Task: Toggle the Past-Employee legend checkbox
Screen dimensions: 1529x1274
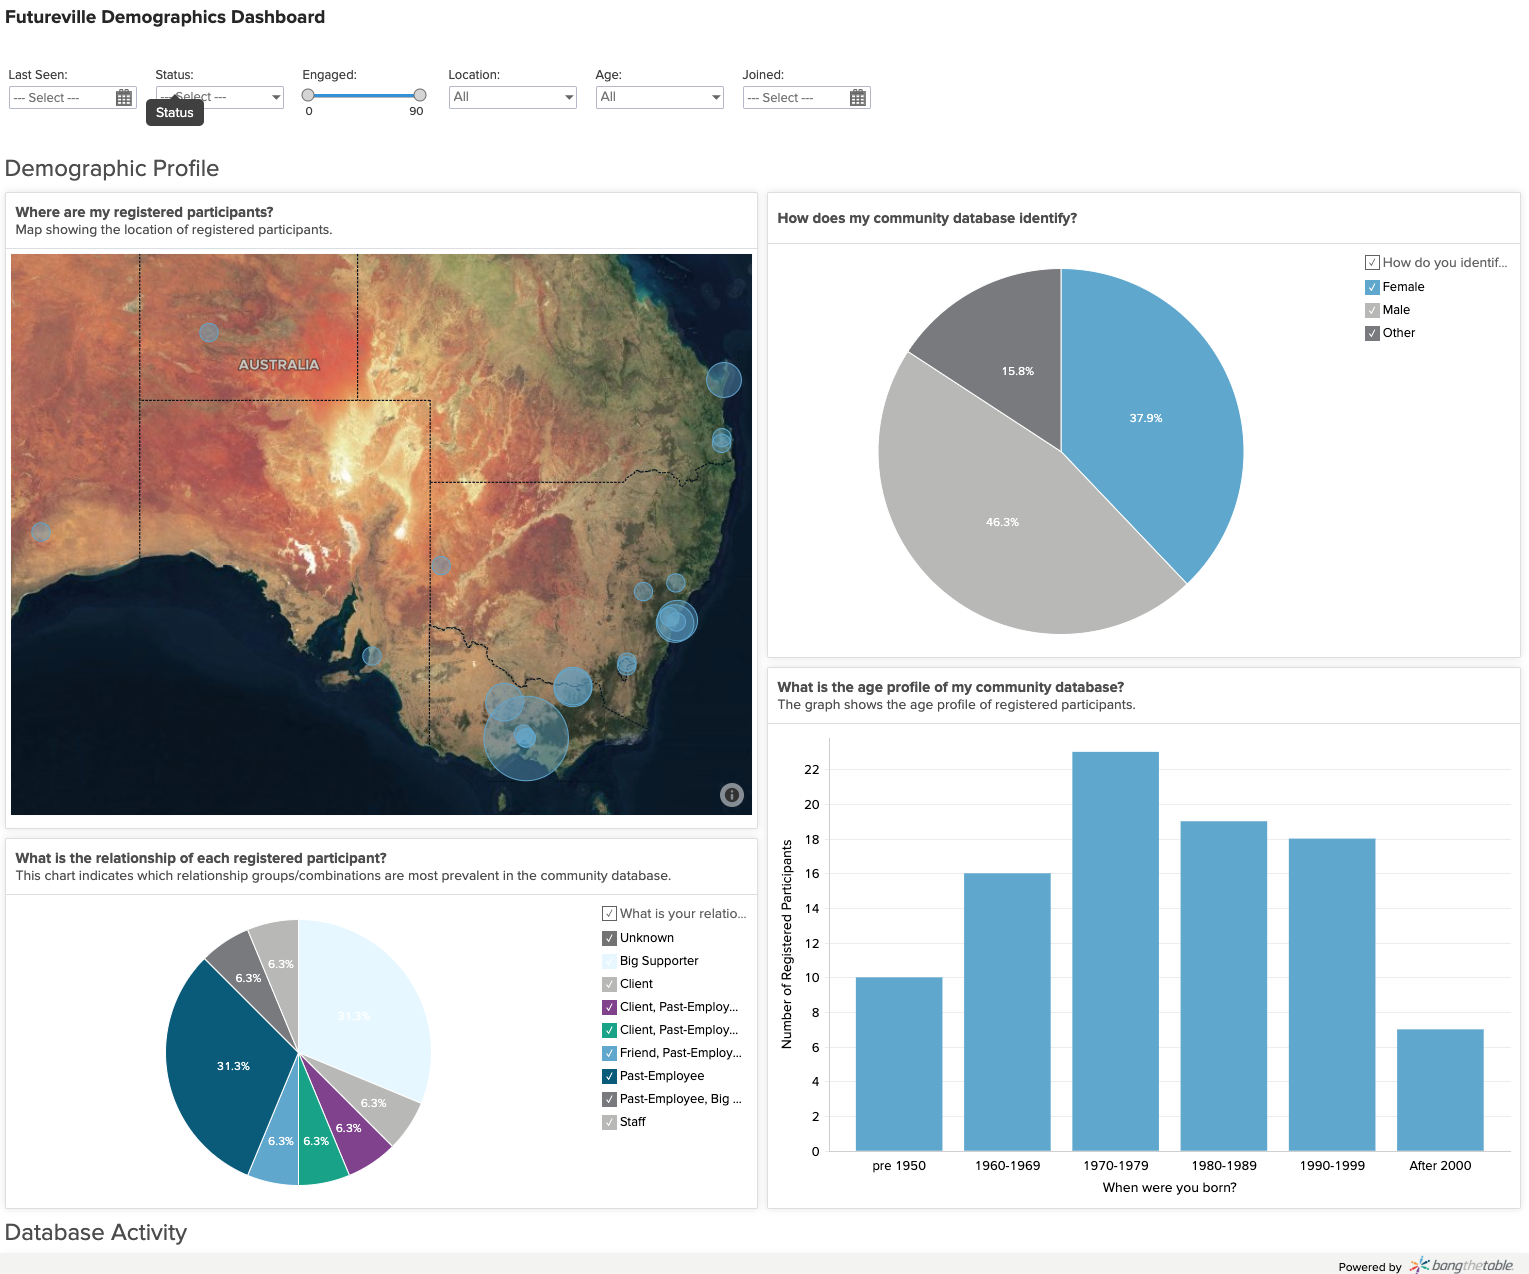Action: click(609, 1076)
